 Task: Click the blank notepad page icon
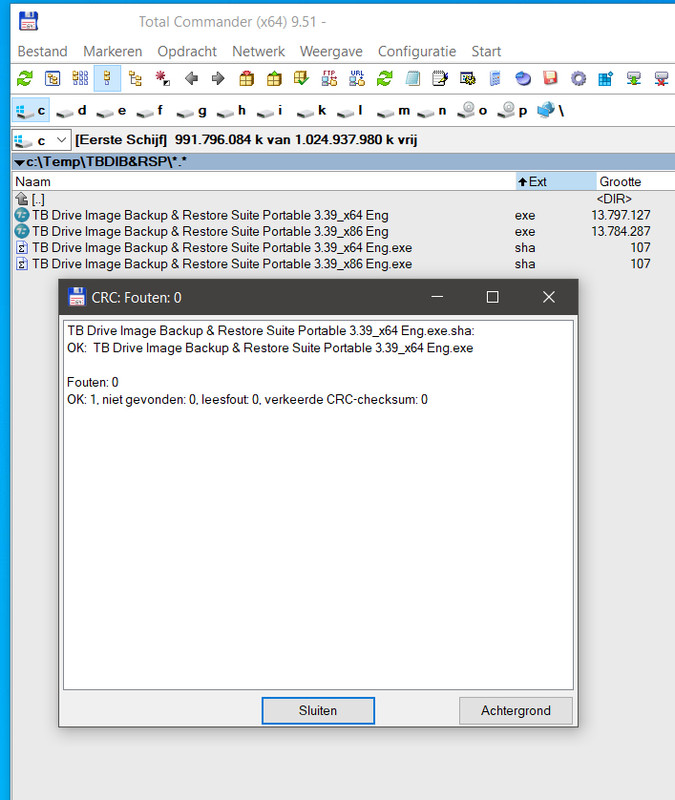pyautogui.click(x=412, y=79)
